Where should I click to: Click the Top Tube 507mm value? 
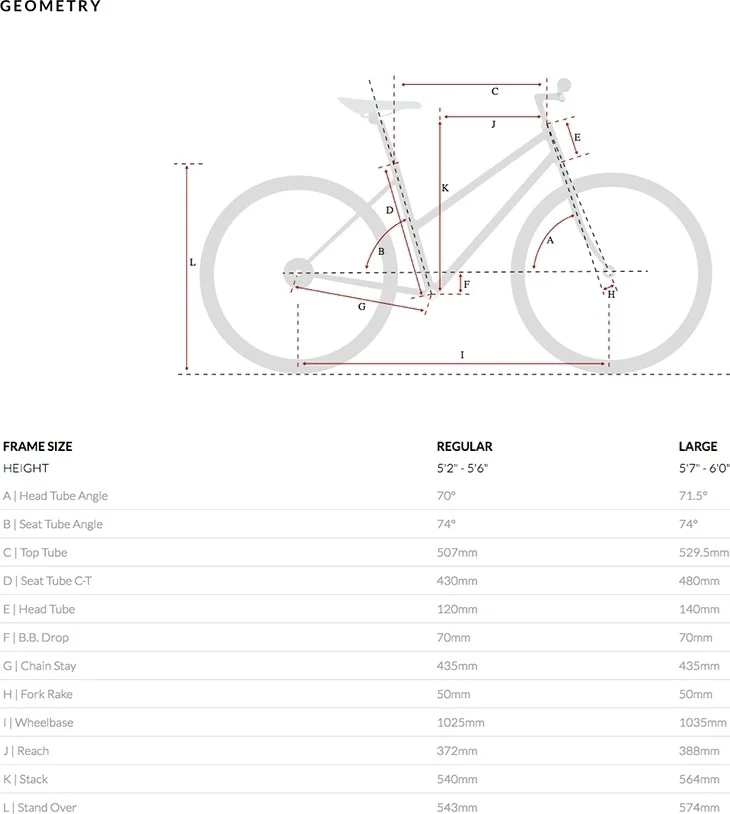pyautogui.click(x=457, y=552)
